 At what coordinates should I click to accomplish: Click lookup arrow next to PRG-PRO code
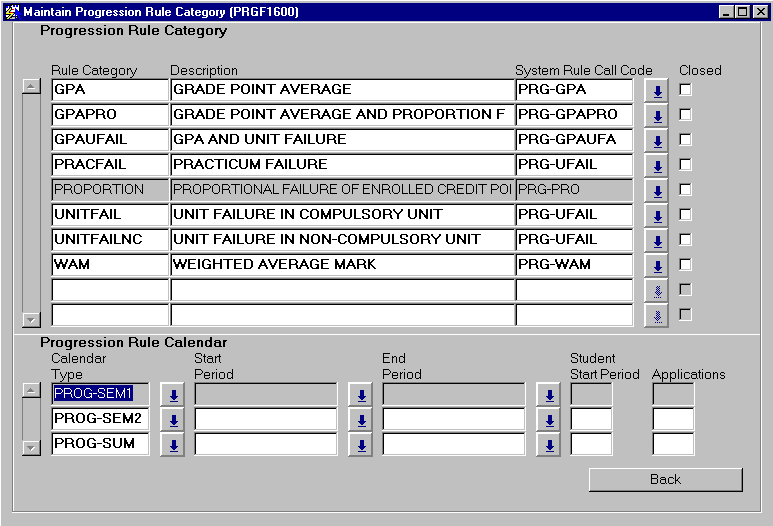pyautogui.click(x=657, y=191)
